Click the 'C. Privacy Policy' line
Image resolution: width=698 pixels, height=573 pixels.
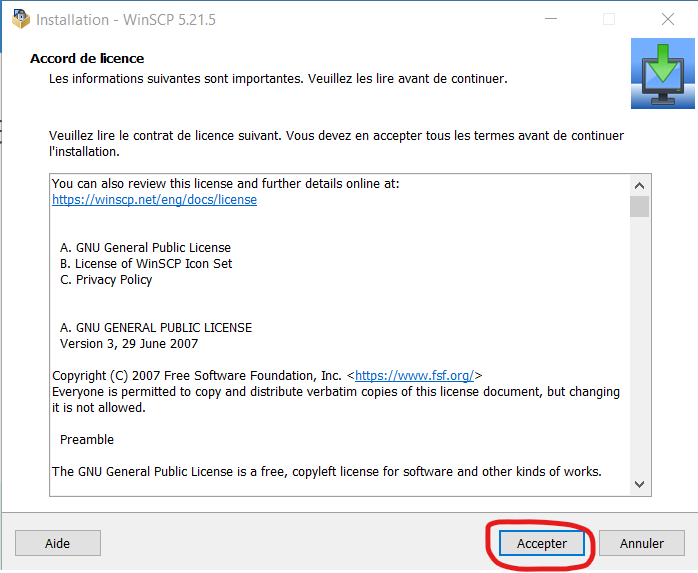(x=106, y=280)
